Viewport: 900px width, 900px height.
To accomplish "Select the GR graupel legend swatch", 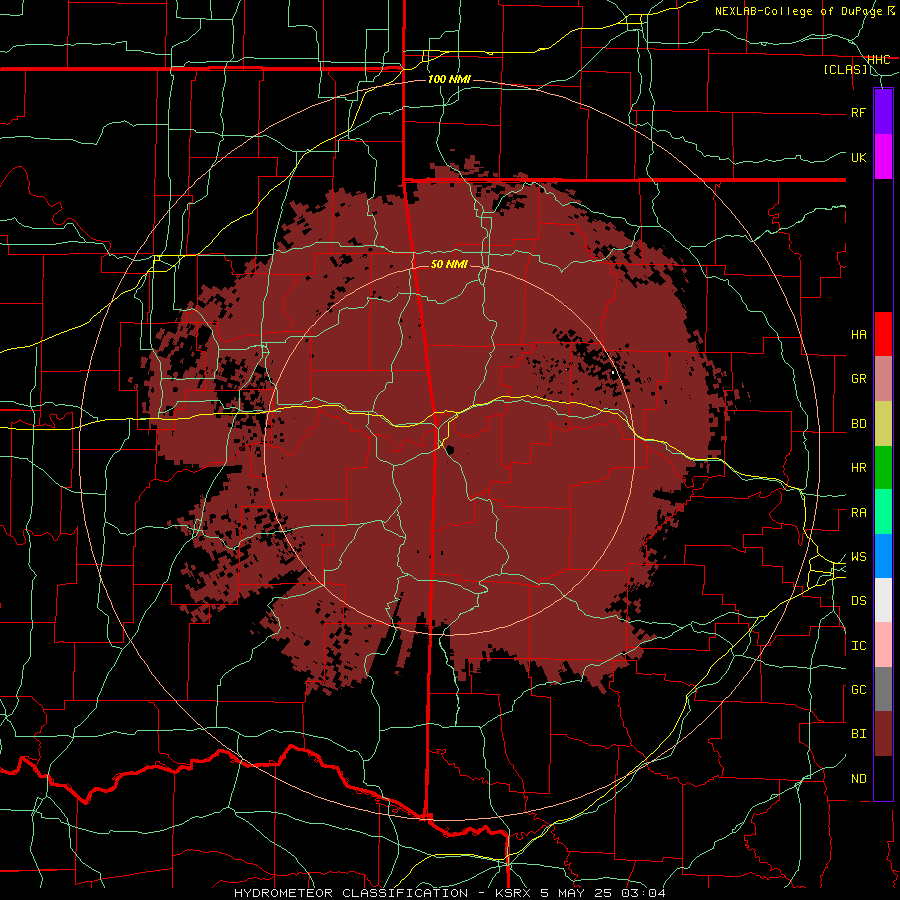I will tap(883, 379).
